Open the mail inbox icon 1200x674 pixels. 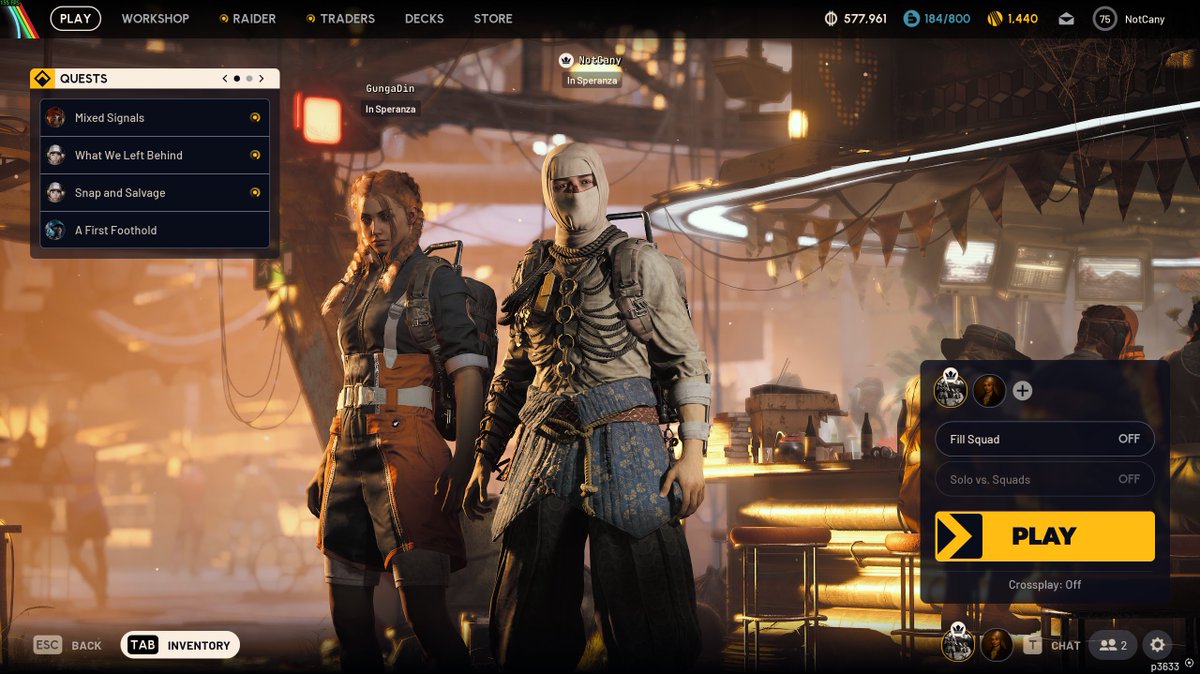1066,19
